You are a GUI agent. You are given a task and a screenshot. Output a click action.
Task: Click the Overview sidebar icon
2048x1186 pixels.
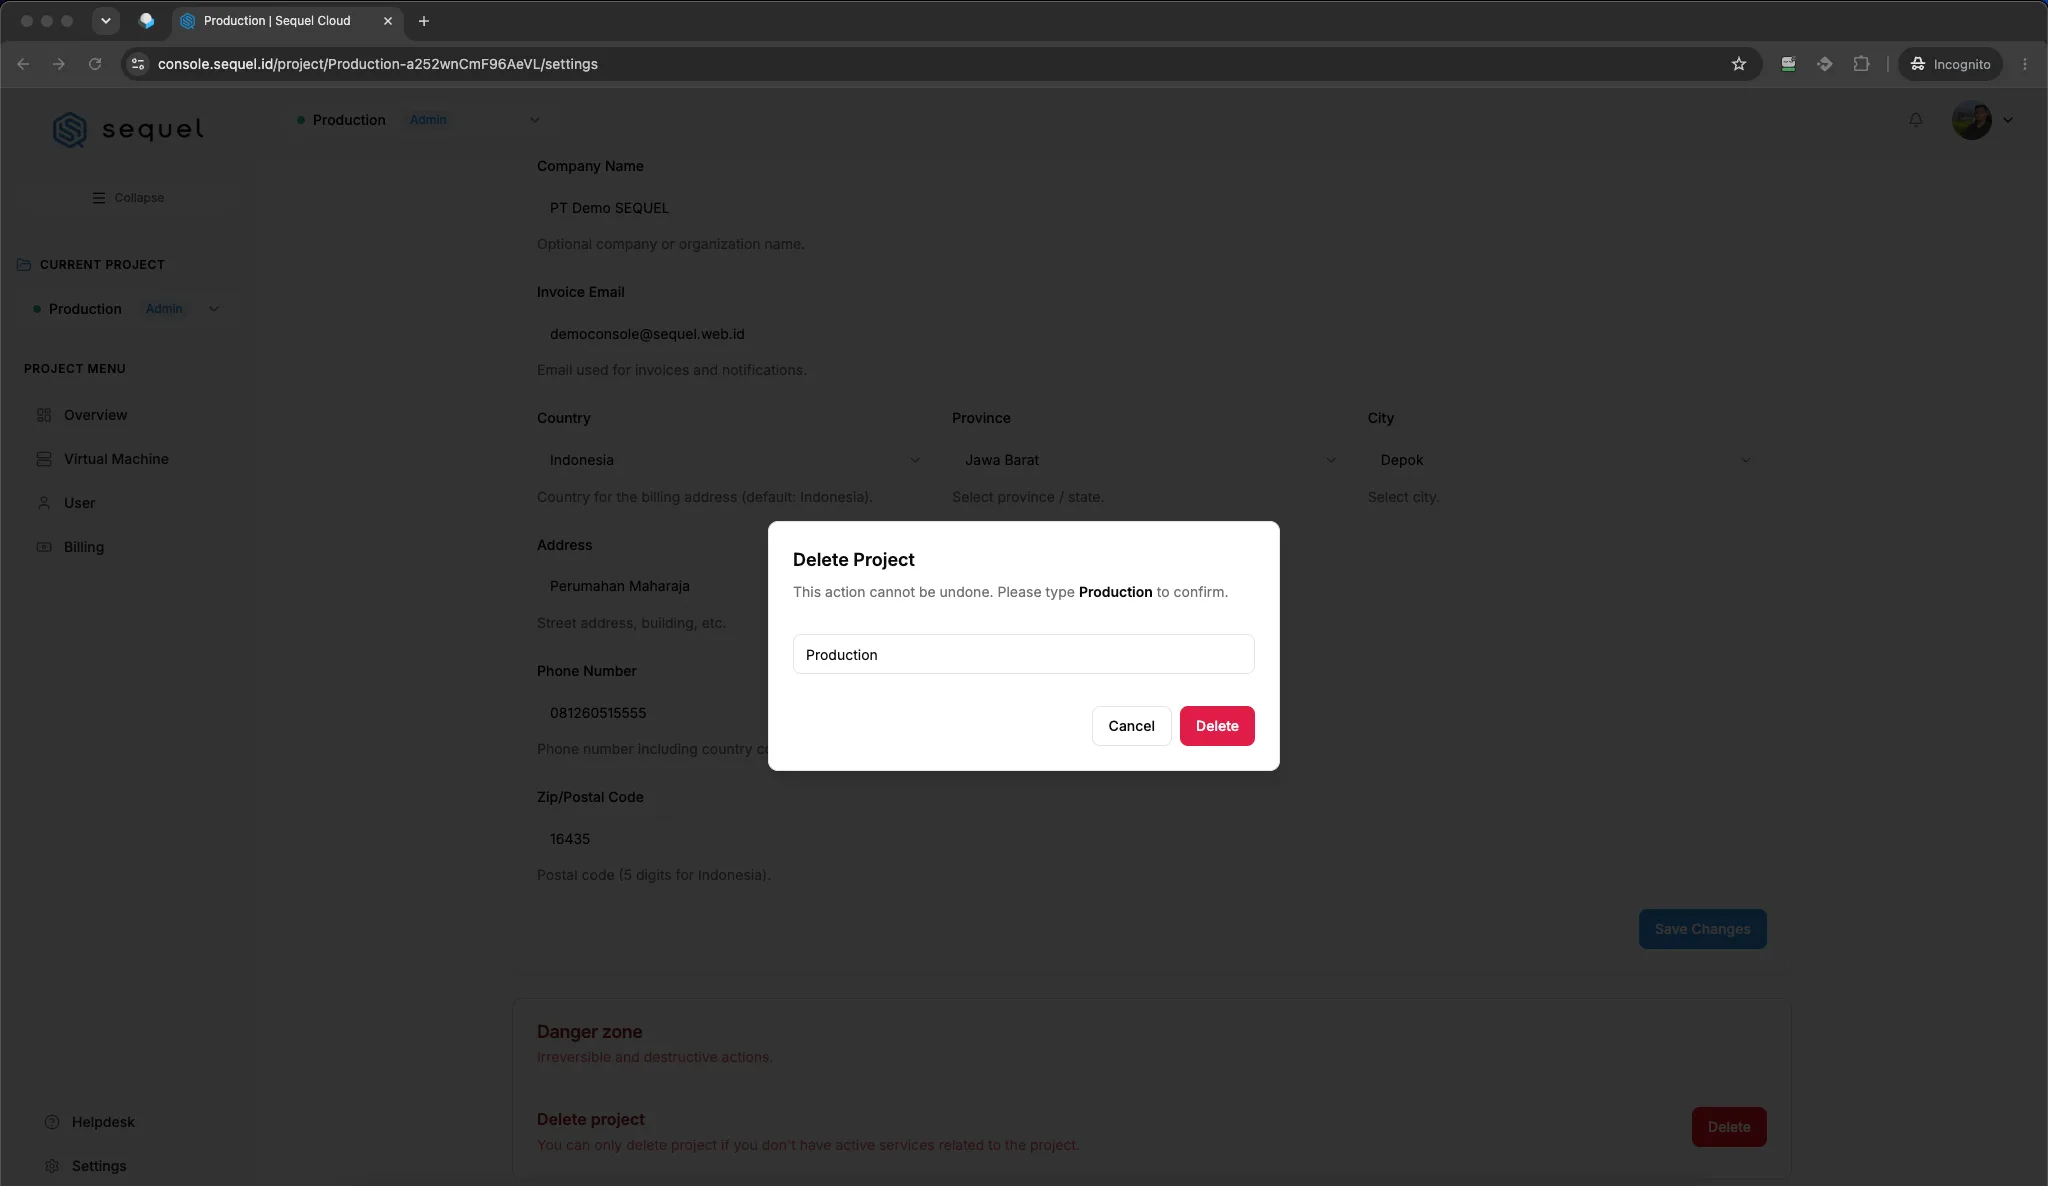click(44, 415)
